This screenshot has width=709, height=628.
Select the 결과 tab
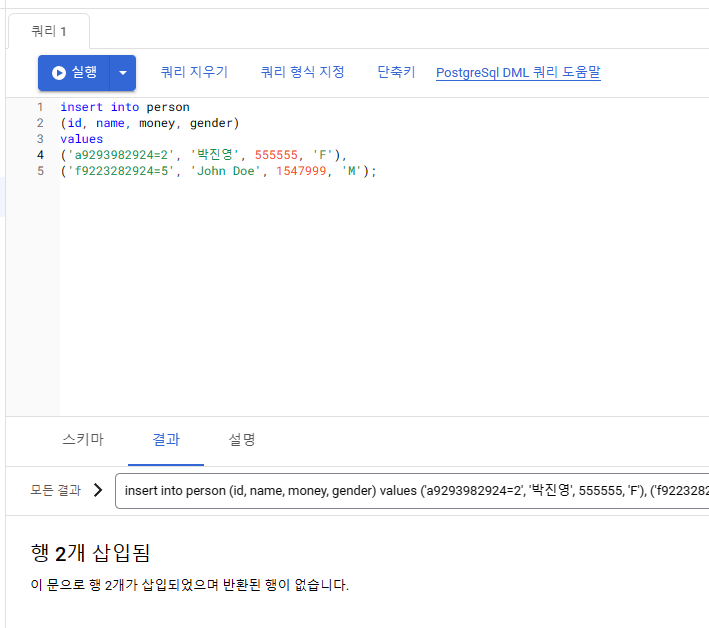point(166,440)
